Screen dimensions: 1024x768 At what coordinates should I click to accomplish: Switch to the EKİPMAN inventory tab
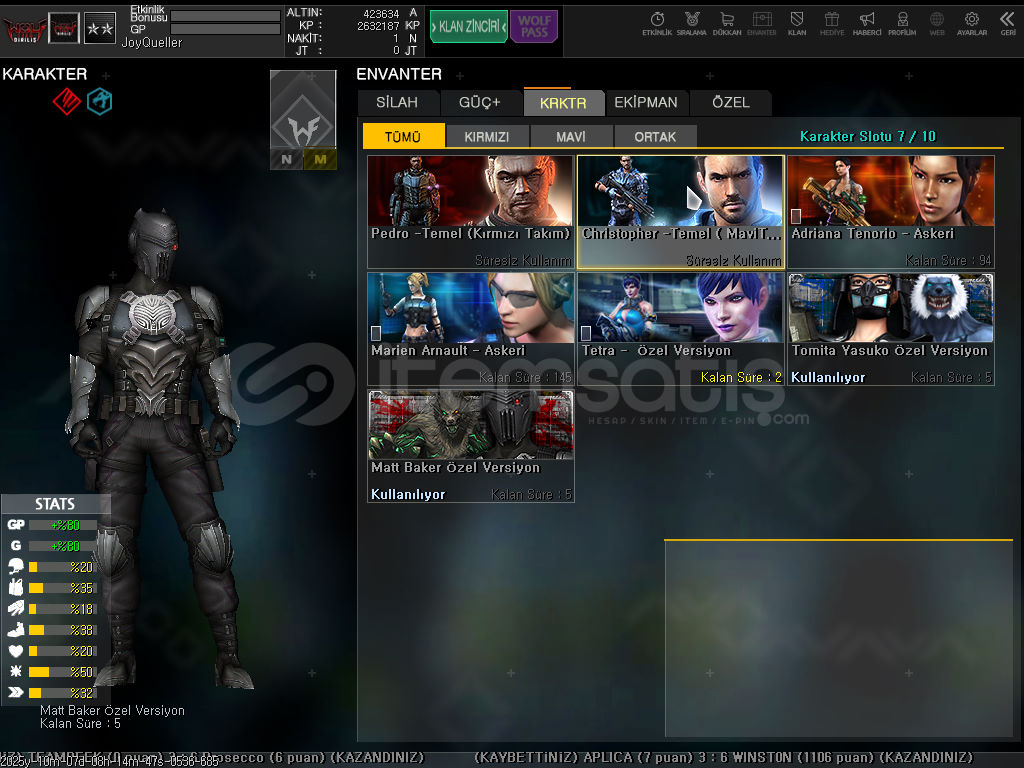pos(646,103)
